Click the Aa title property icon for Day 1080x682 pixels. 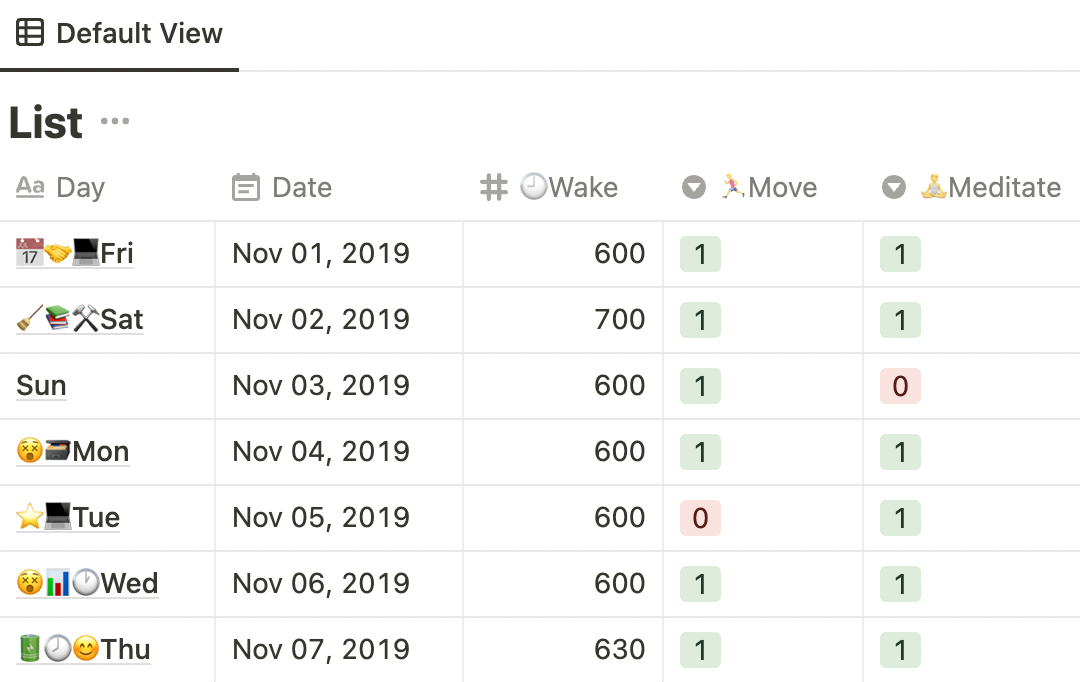[30, 187]
